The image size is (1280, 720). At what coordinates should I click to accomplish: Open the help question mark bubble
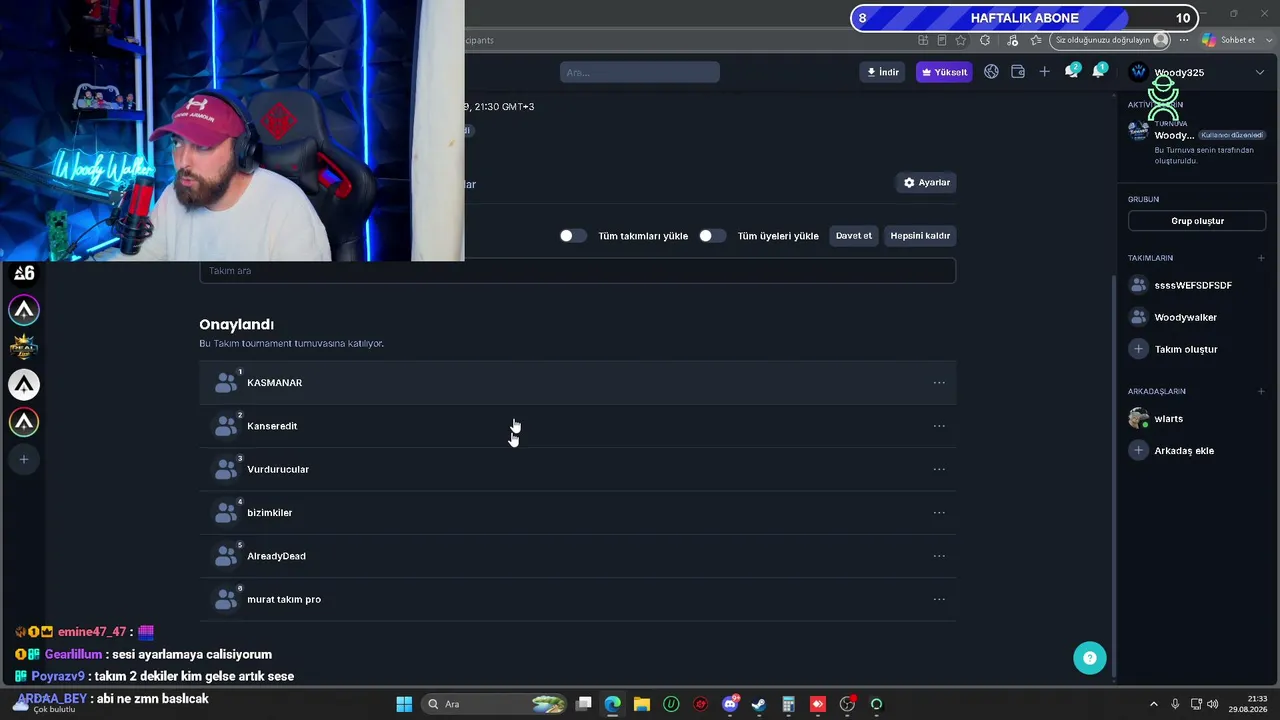(x=1089, y=658)
